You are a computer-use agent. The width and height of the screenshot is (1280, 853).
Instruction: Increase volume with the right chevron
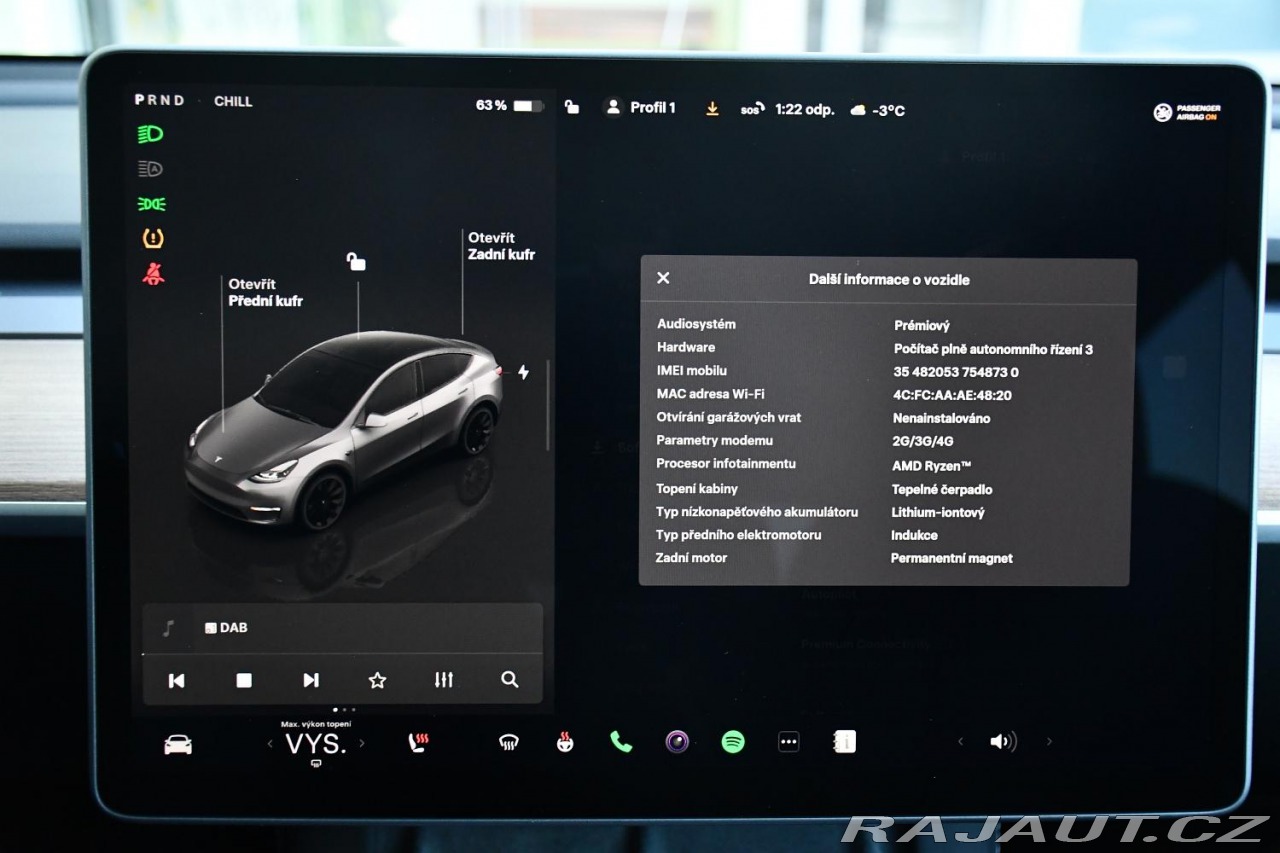(x=1049, y=742)
